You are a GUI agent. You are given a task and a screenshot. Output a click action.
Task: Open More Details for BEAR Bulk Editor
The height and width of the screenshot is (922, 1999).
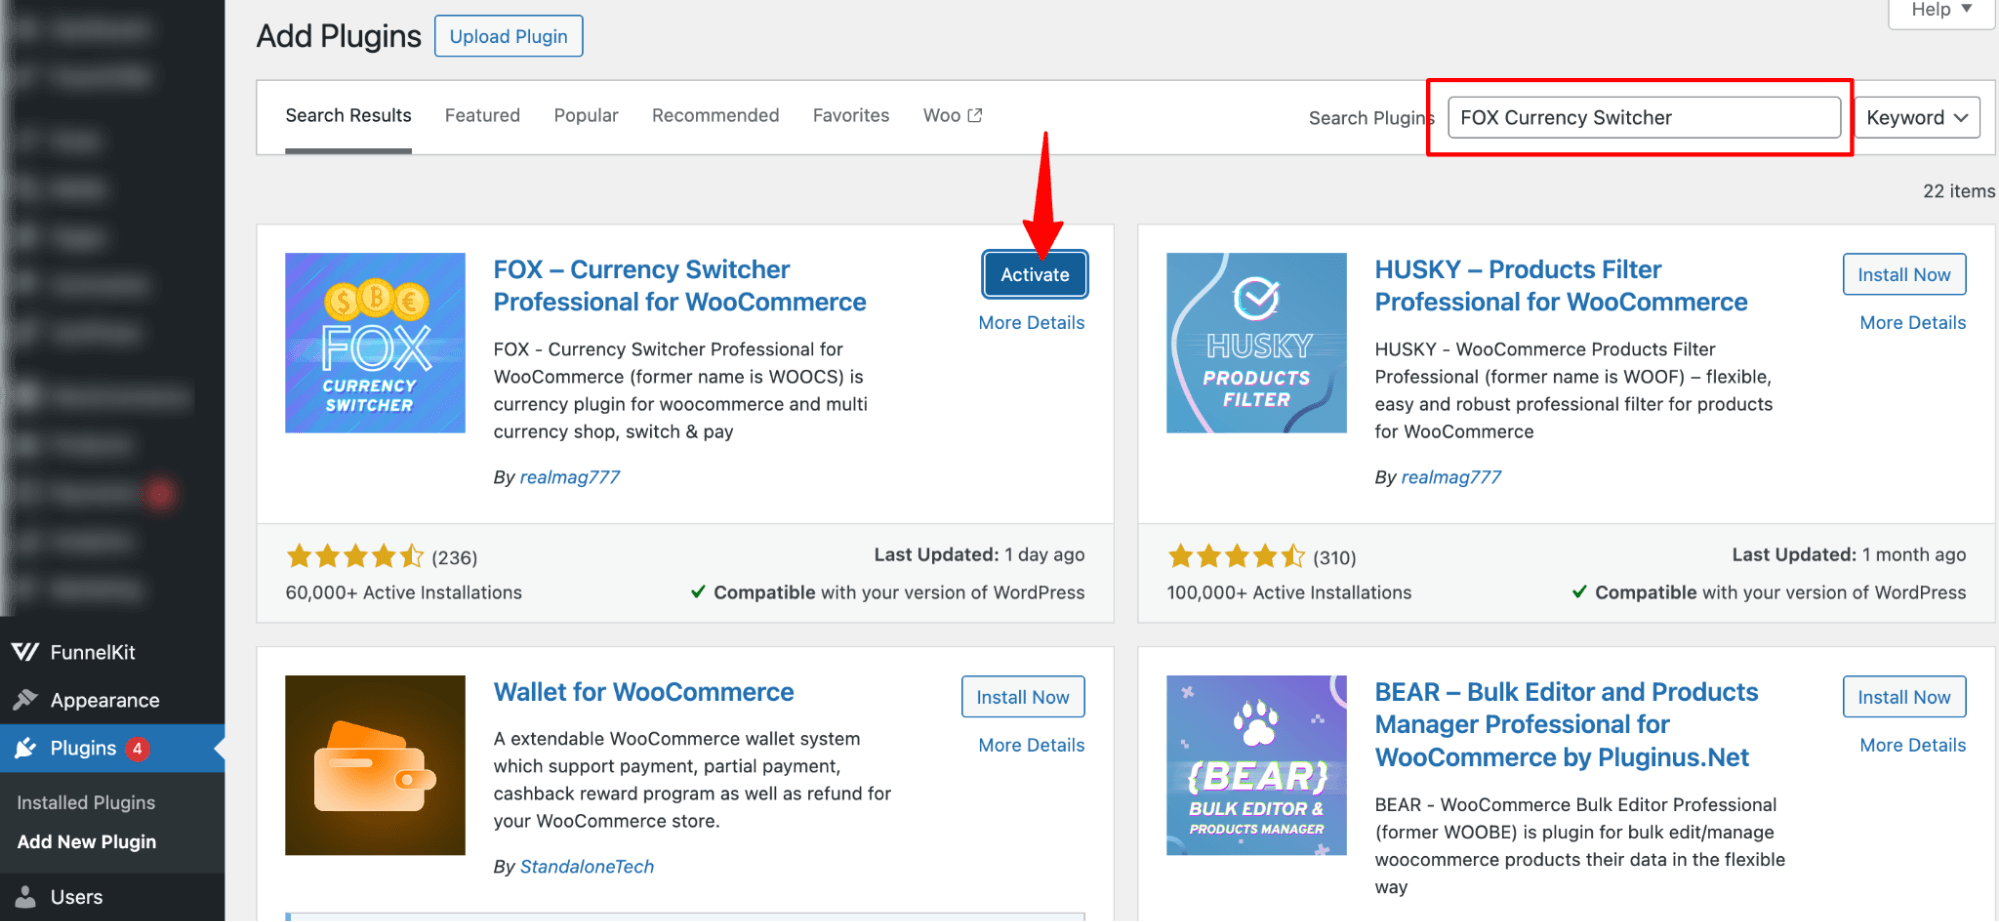1912,745
